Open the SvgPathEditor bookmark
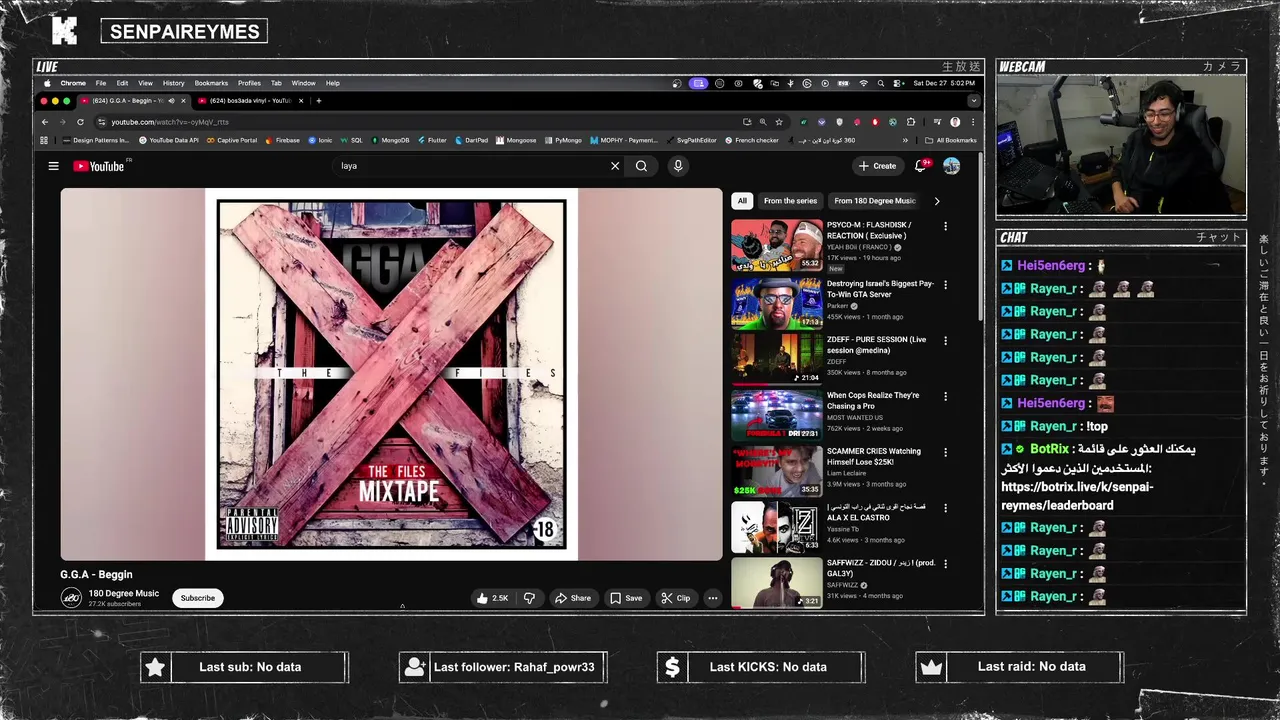Image resolution: width=1280 pixels, height=720 pixels. tap(692, 140)
